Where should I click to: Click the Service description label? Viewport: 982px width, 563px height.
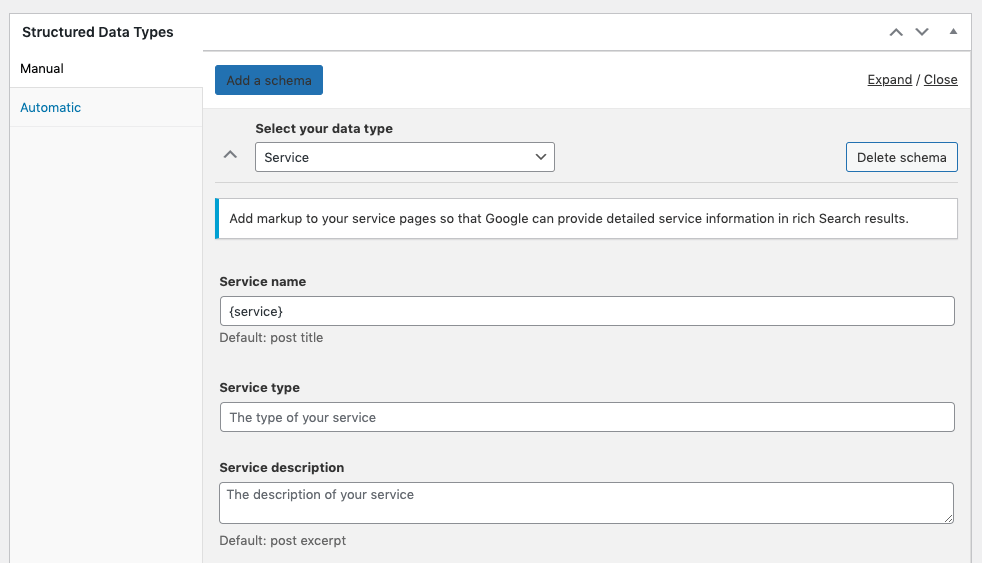(x=281, y=467)
